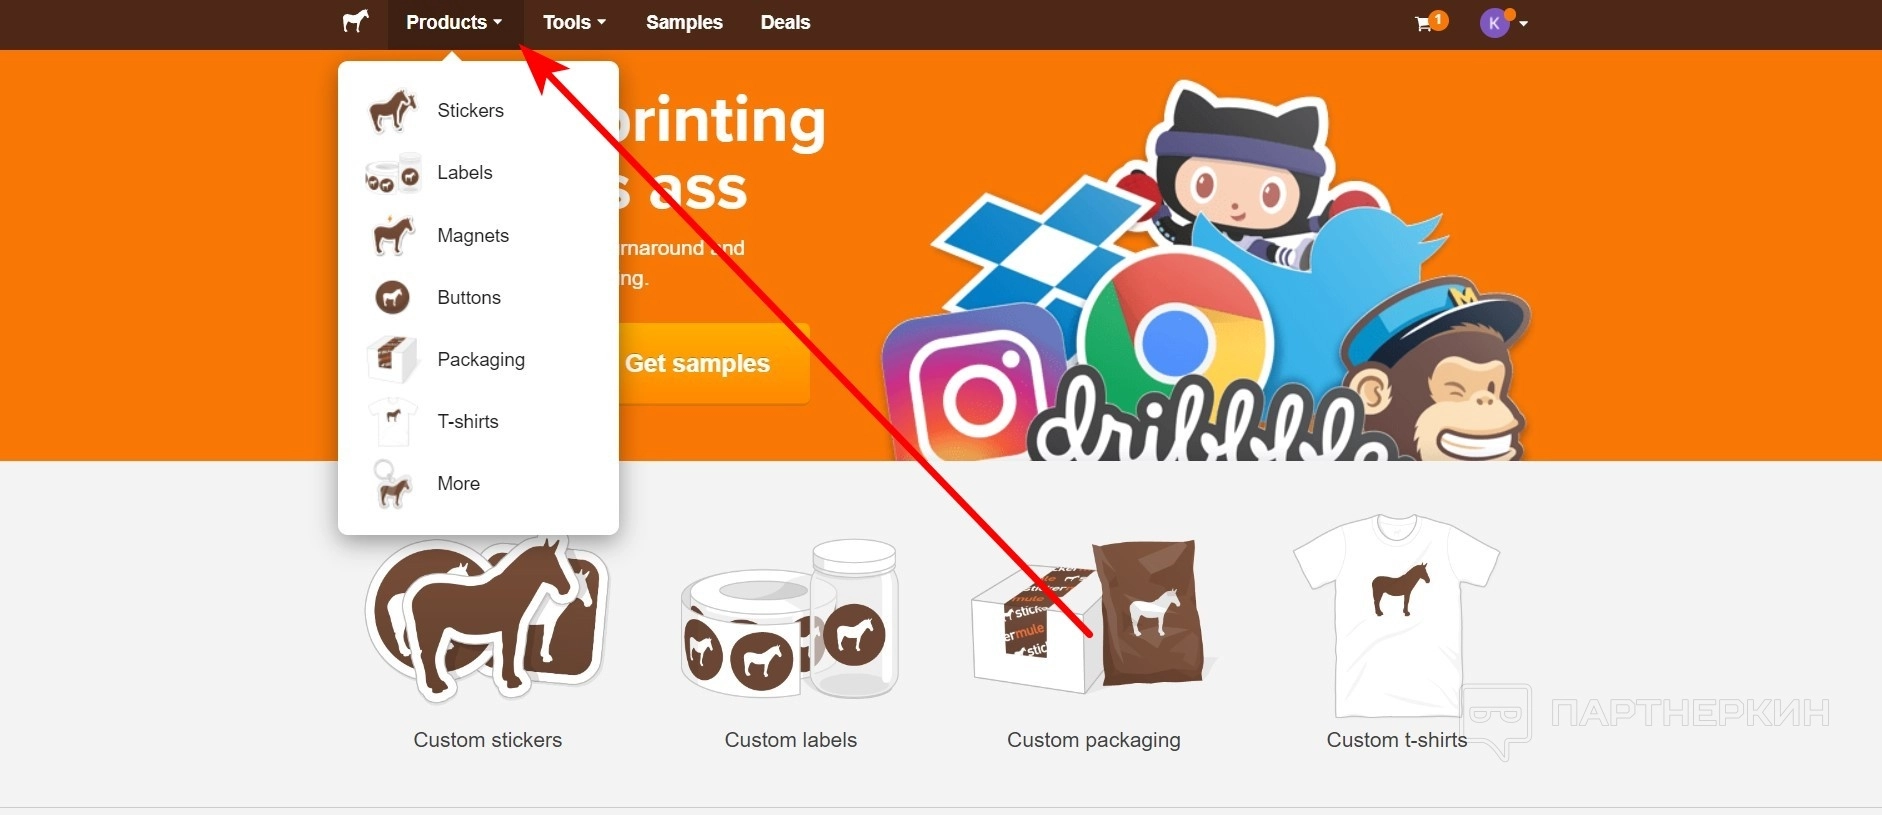Click the Sticker Mule horse logo
Image resolution: width=1882 pixels, height=815 pixels.
click(355, 21)
